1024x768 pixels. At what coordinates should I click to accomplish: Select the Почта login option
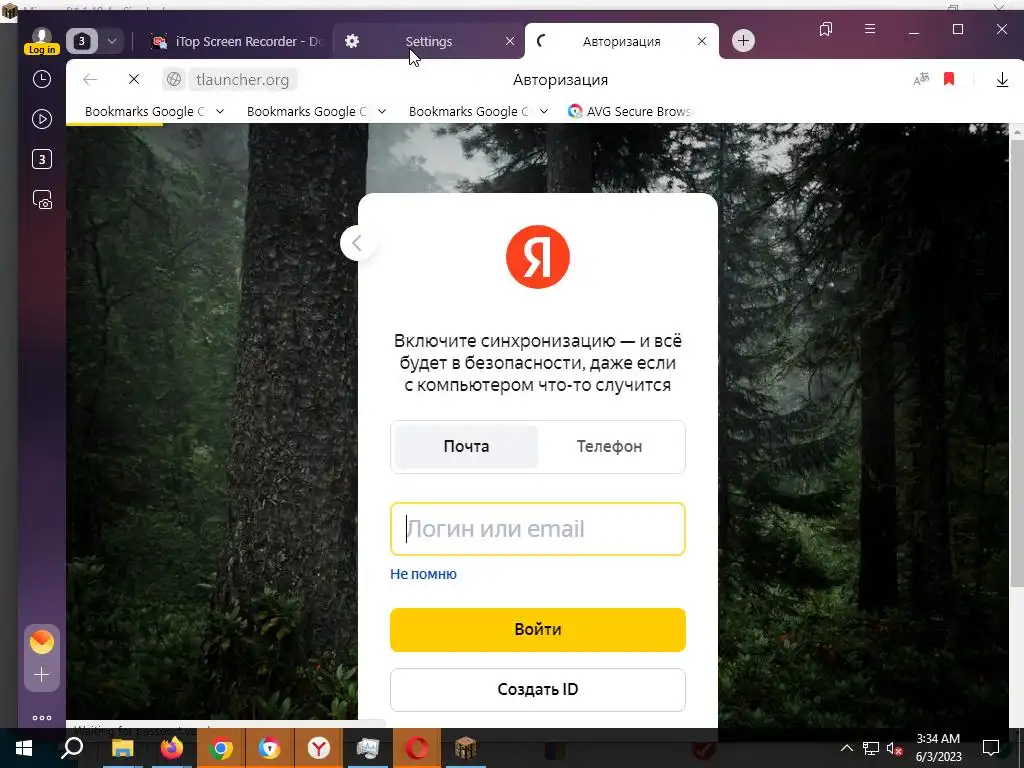point(466,447)
